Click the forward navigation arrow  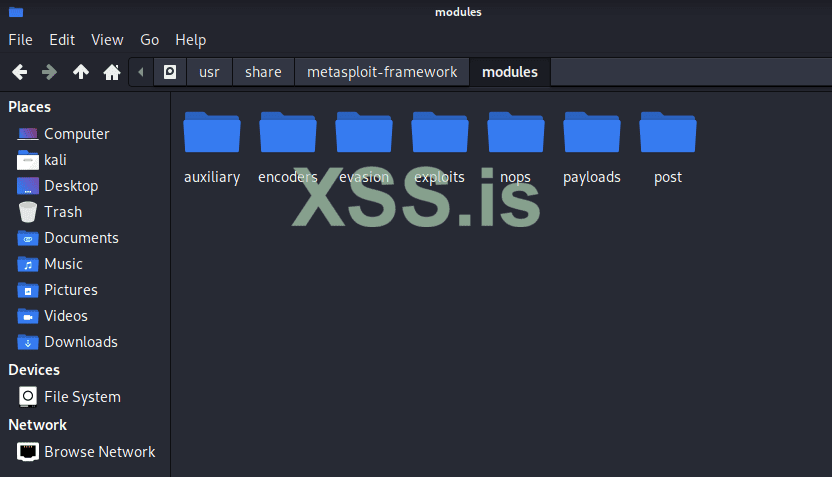point(49,72)
